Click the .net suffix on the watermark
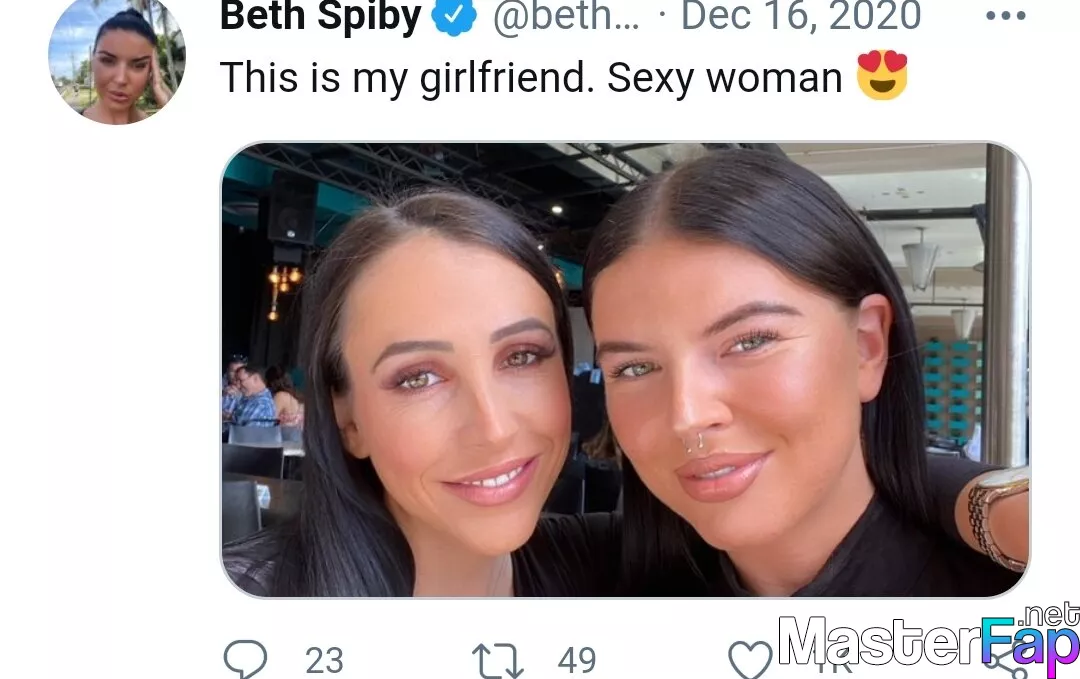The width and height of the screenshot is (1080, 679). point(1049,614)
